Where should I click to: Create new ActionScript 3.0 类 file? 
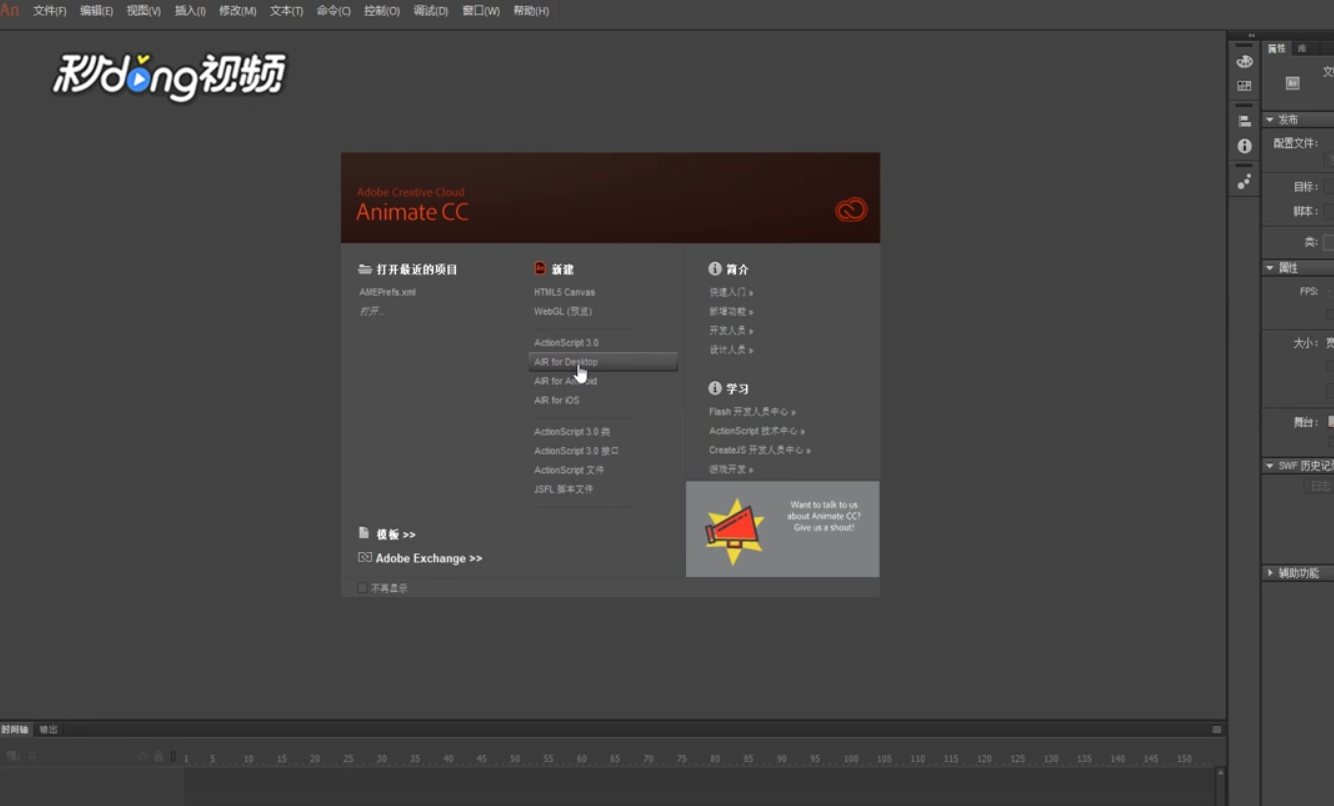(x=571, y=431)
